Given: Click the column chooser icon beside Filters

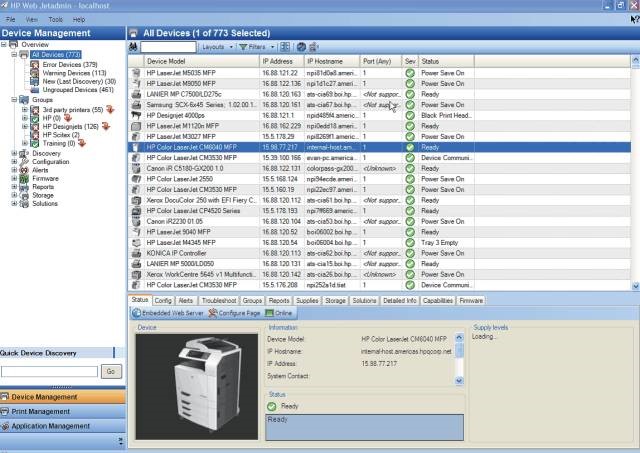Looking at the screenshot, I should [285, 47].
